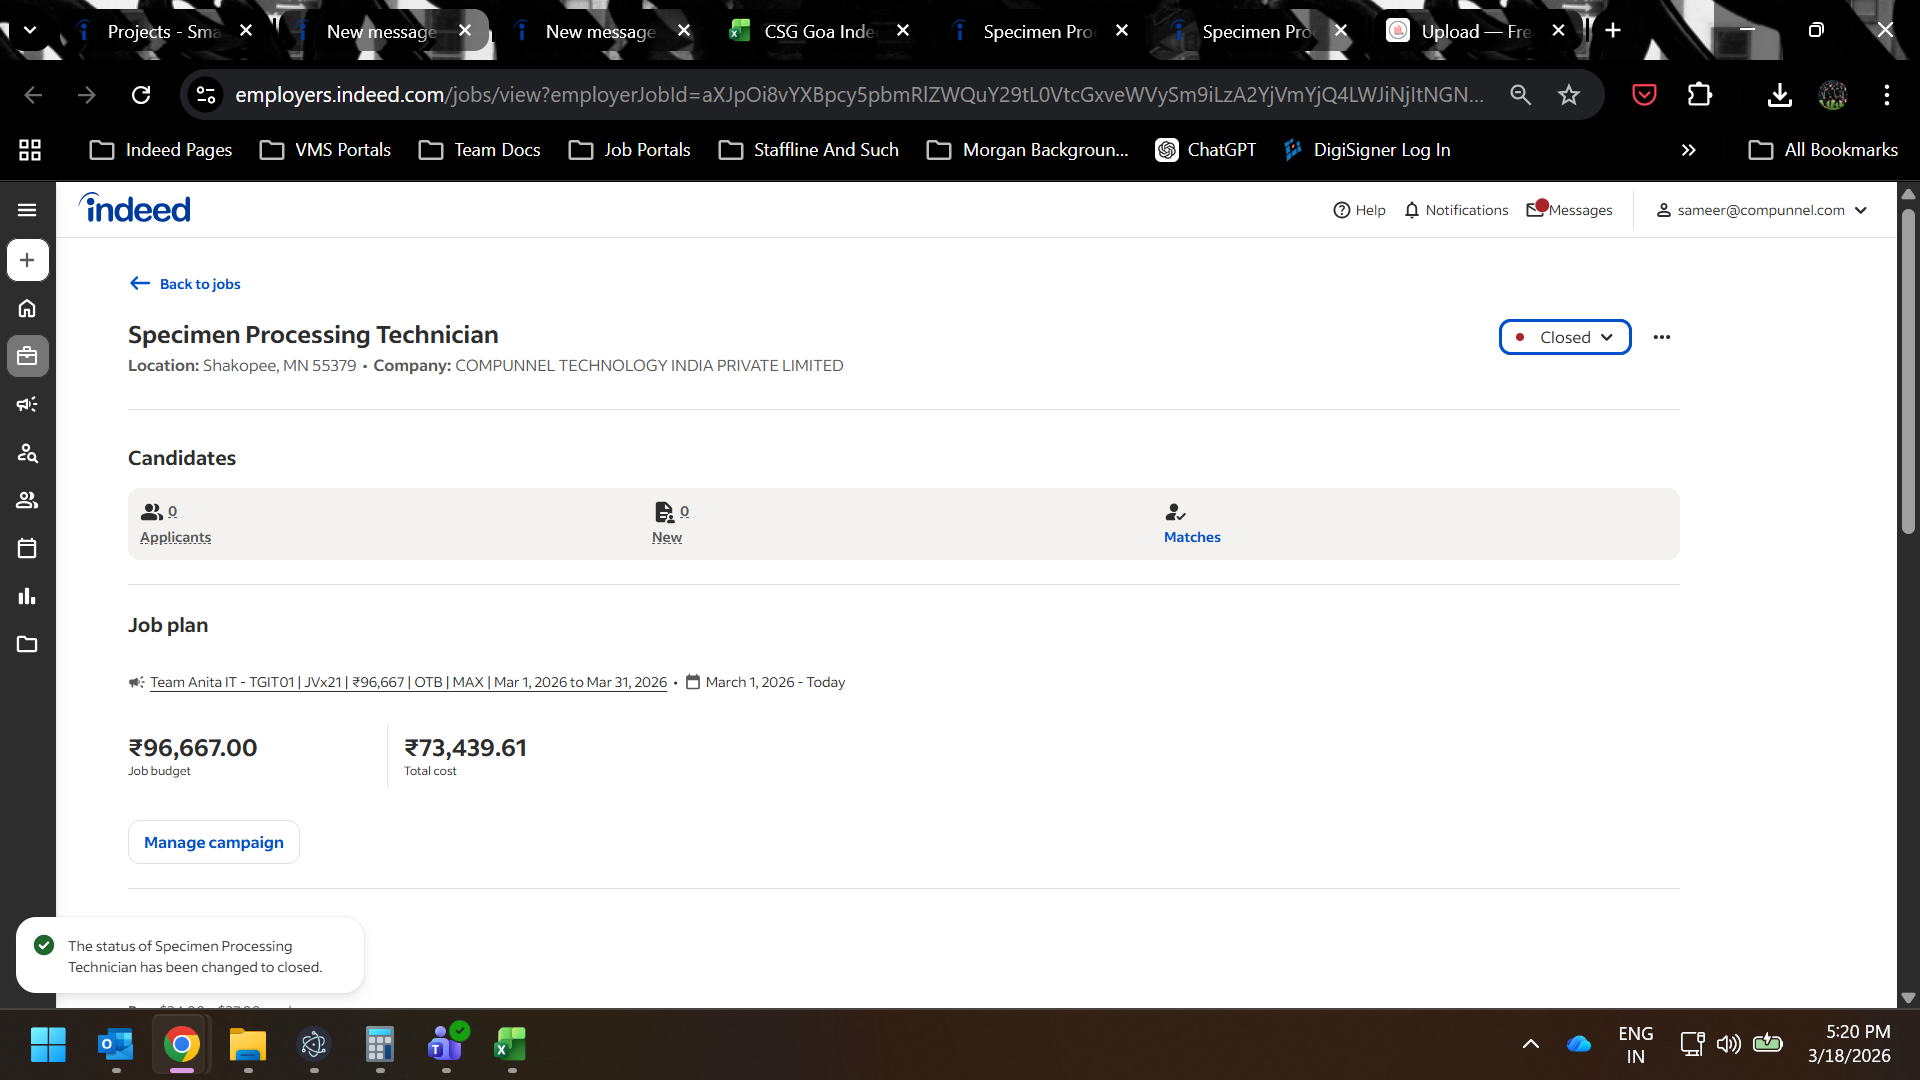Click the plus create-new icon in sidebar
Image resolution: width=1920 pixels, height=1080 pixels.
27,260
